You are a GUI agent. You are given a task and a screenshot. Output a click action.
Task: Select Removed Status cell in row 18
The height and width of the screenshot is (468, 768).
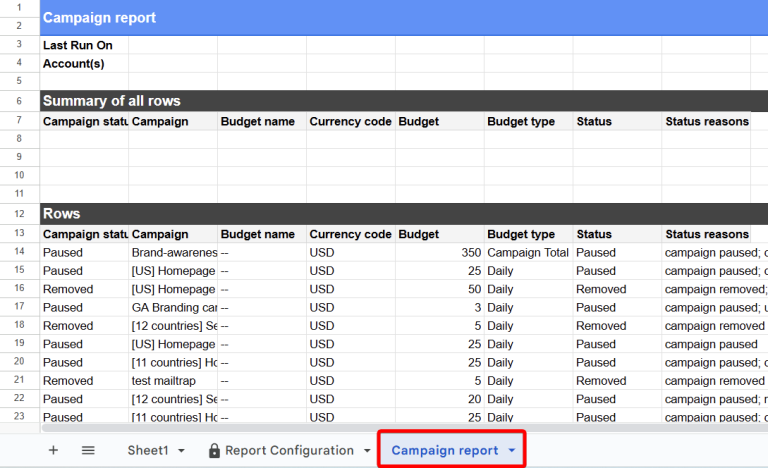pos(617,326)
